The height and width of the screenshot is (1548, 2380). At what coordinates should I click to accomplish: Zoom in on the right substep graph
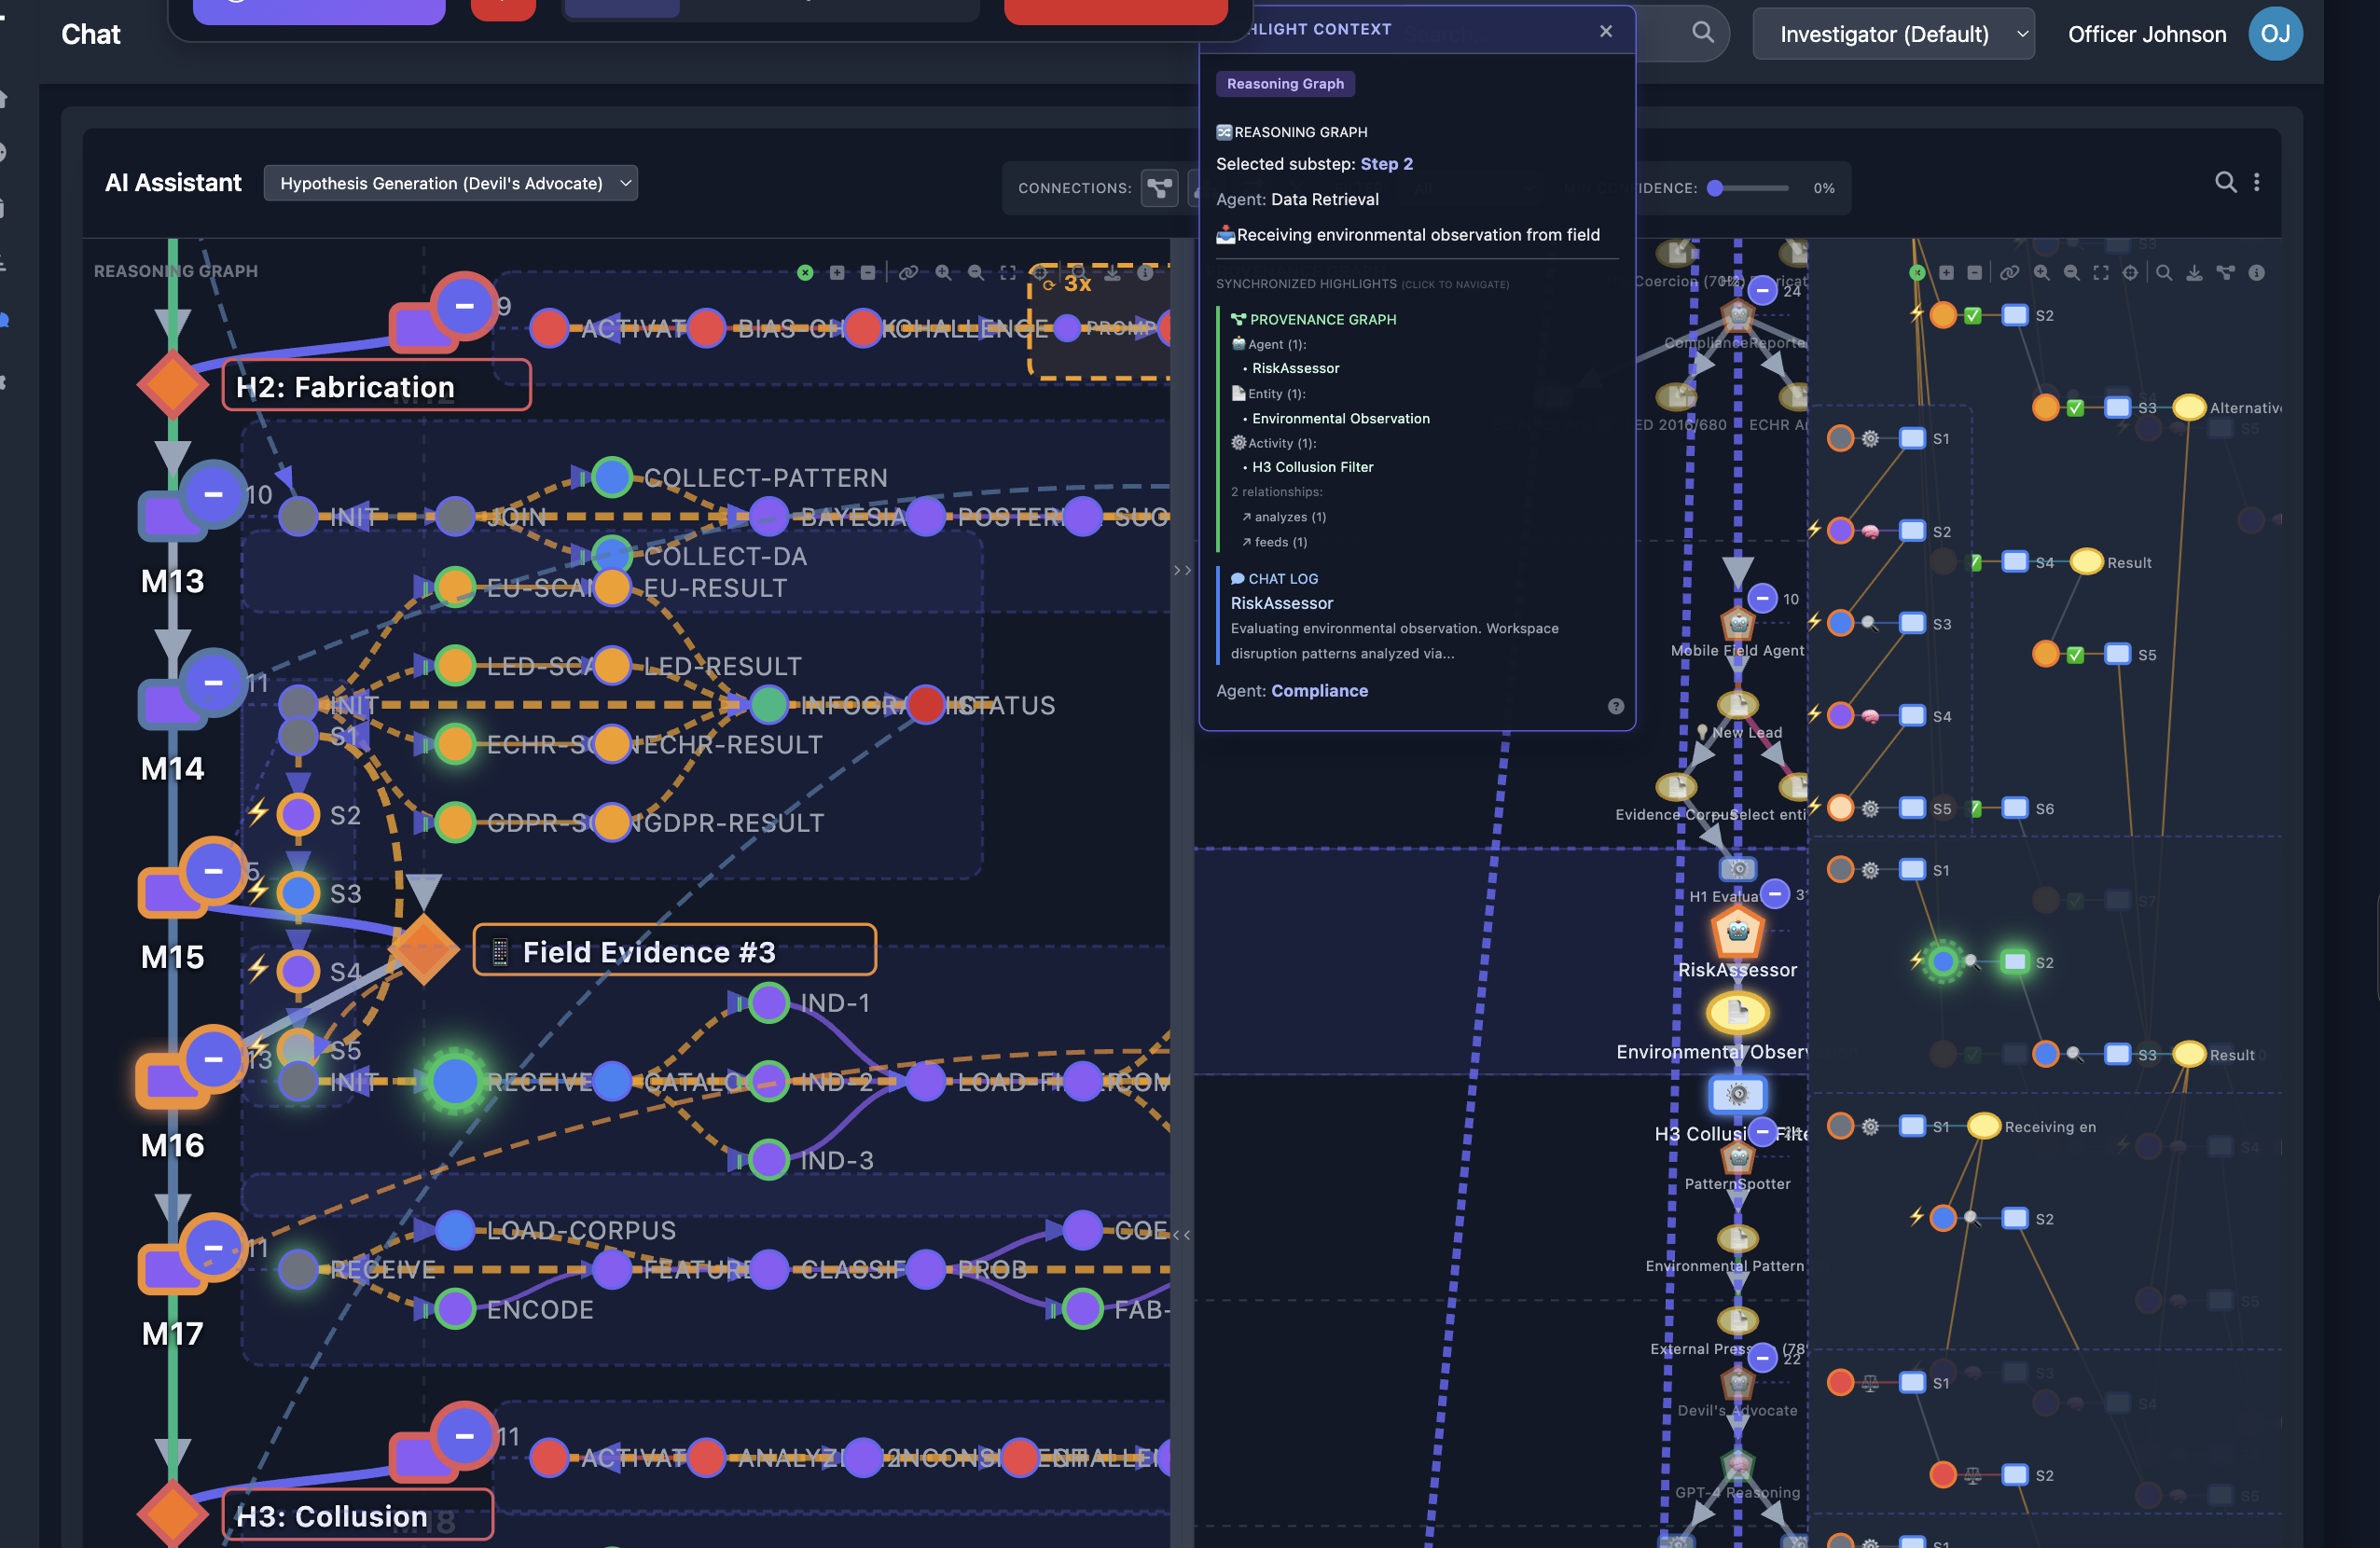click(x=2041, y=272)
